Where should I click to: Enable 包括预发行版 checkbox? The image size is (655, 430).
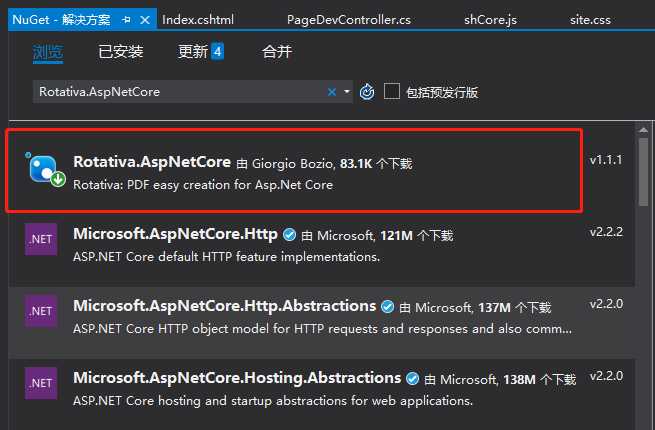pyautogui.click(x=392, y=92)
